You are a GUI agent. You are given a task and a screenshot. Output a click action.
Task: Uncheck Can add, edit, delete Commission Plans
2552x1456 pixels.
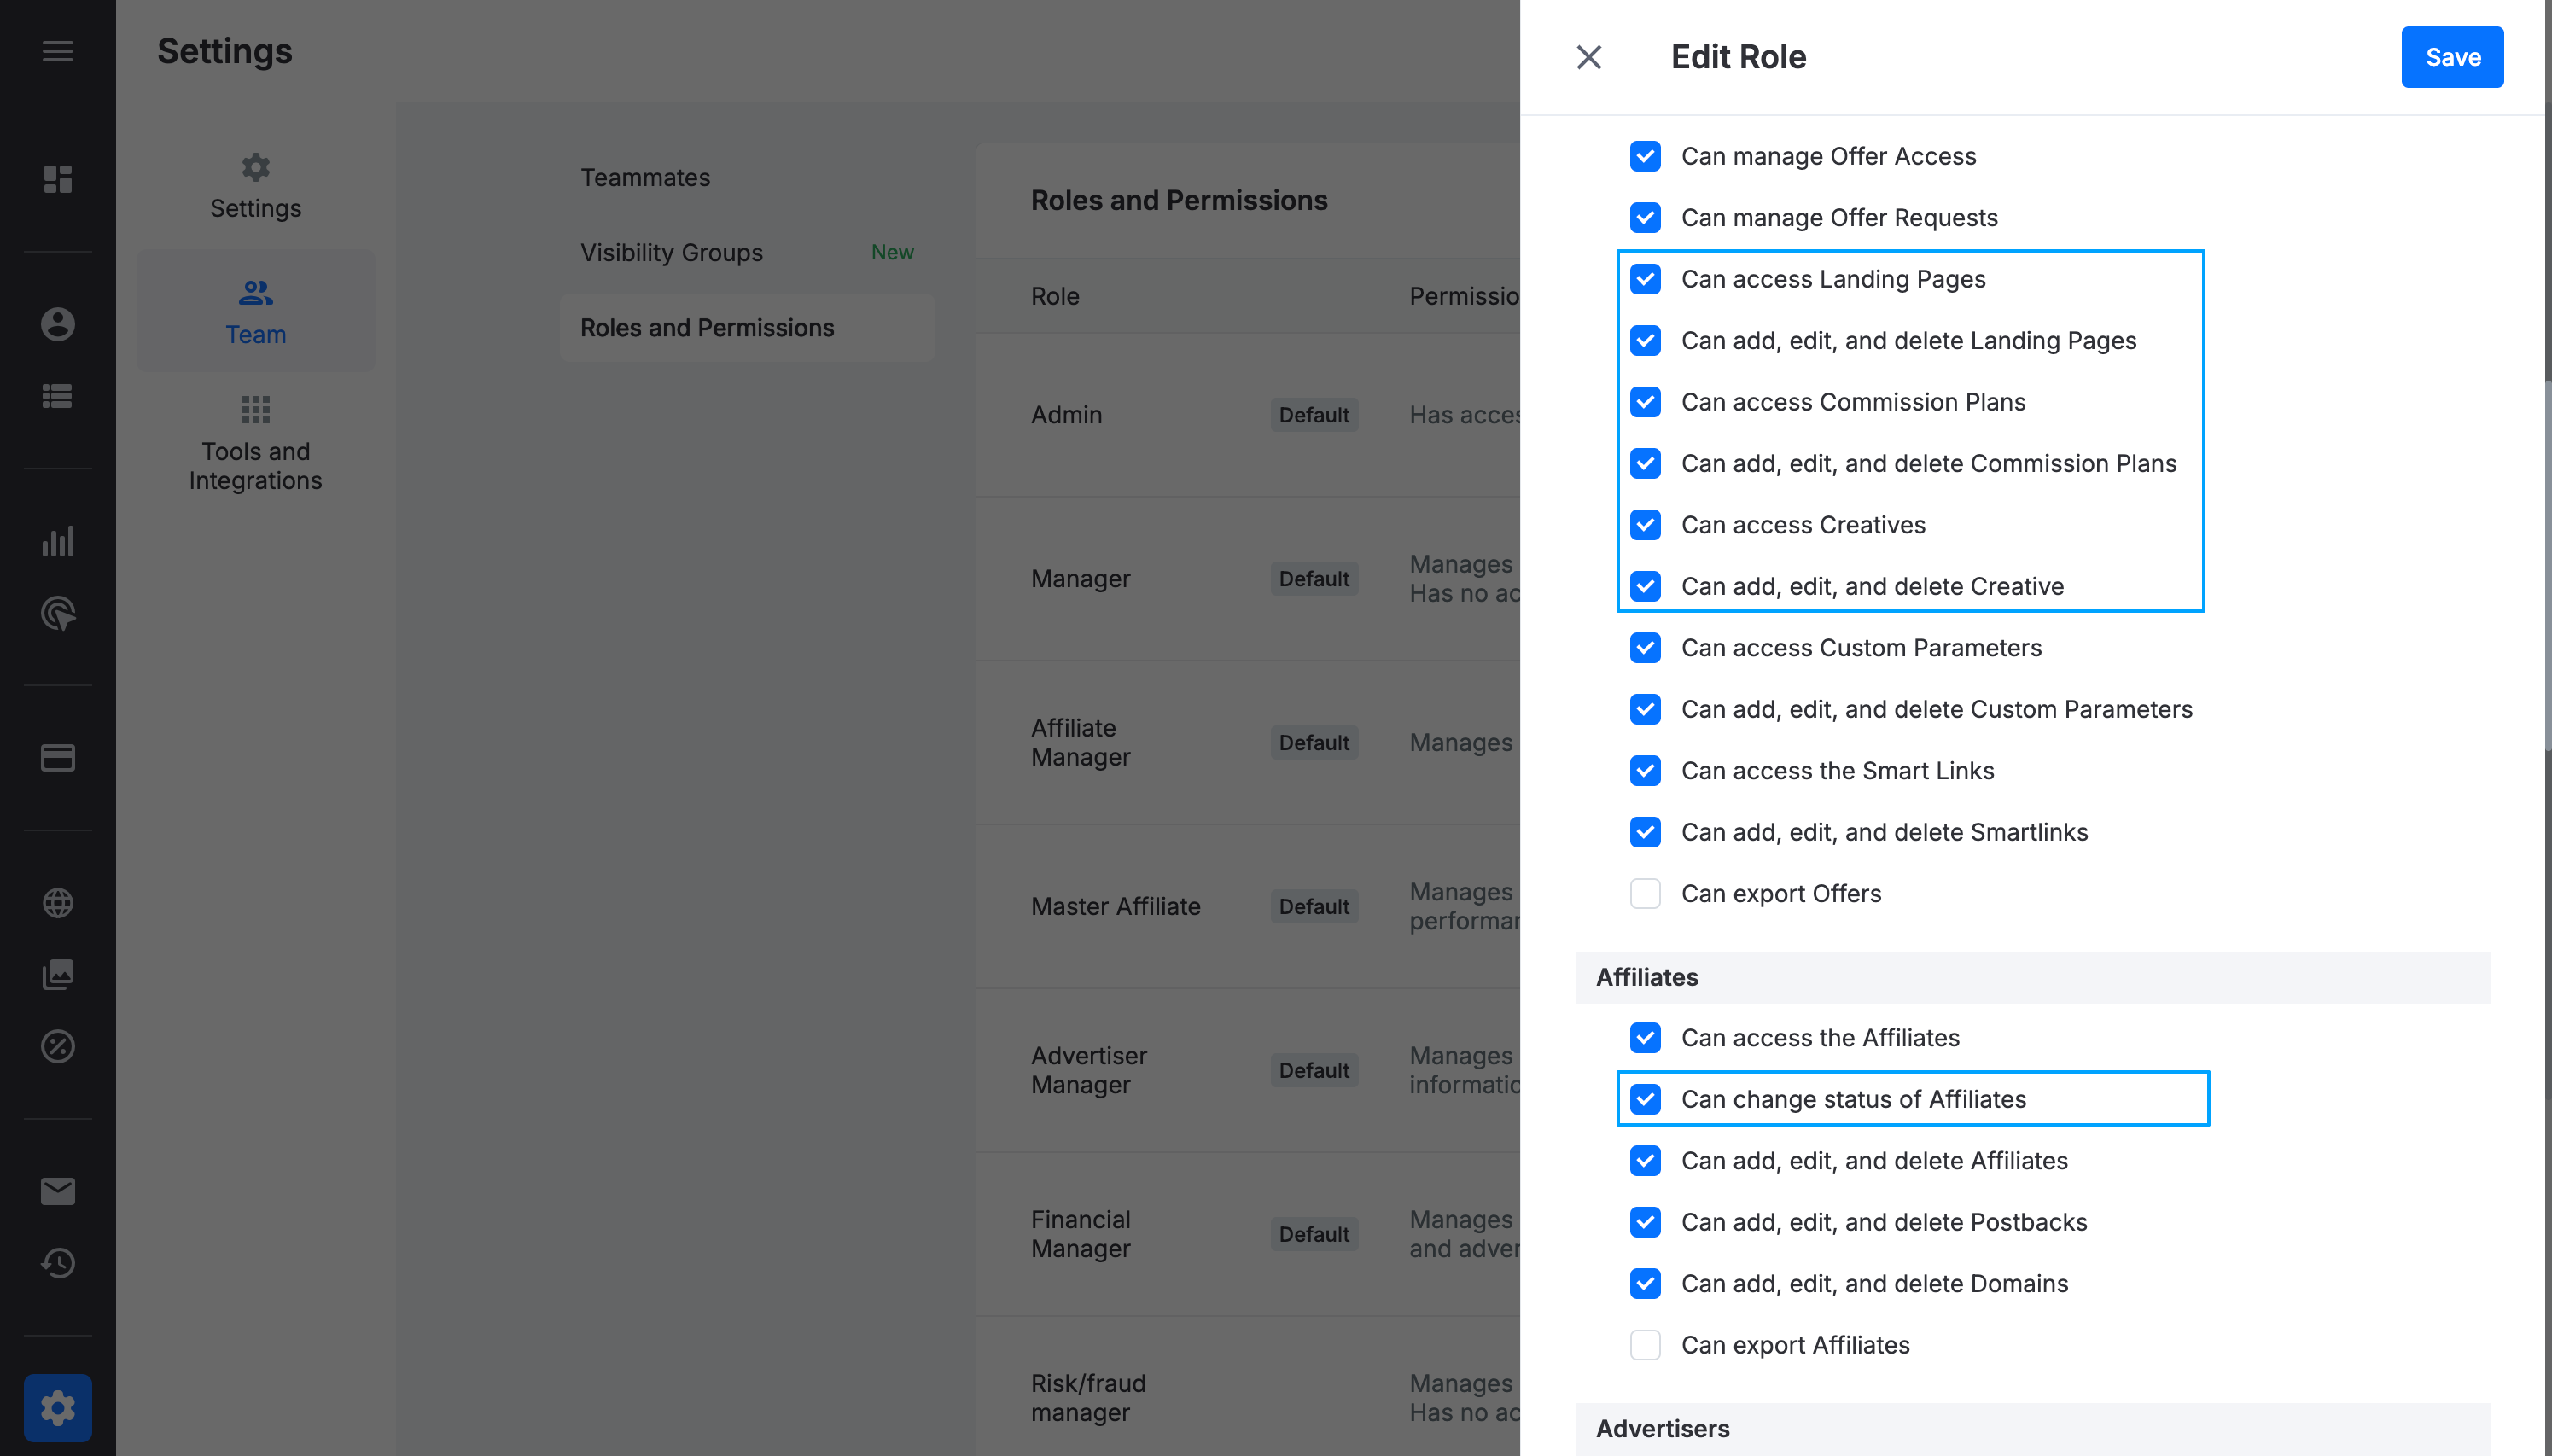tap(1645, 463)
